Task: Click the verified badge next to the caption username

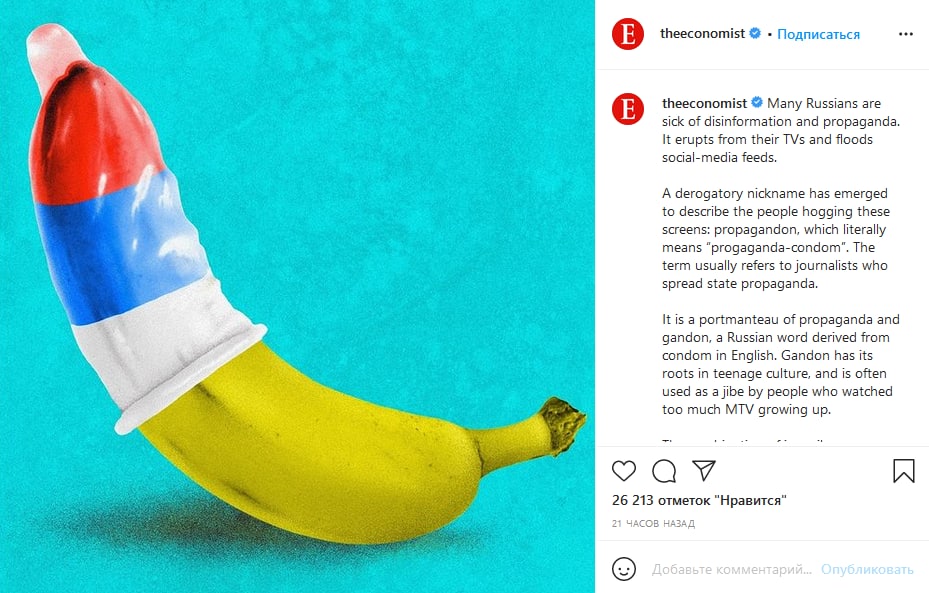Action: (757, 102)
